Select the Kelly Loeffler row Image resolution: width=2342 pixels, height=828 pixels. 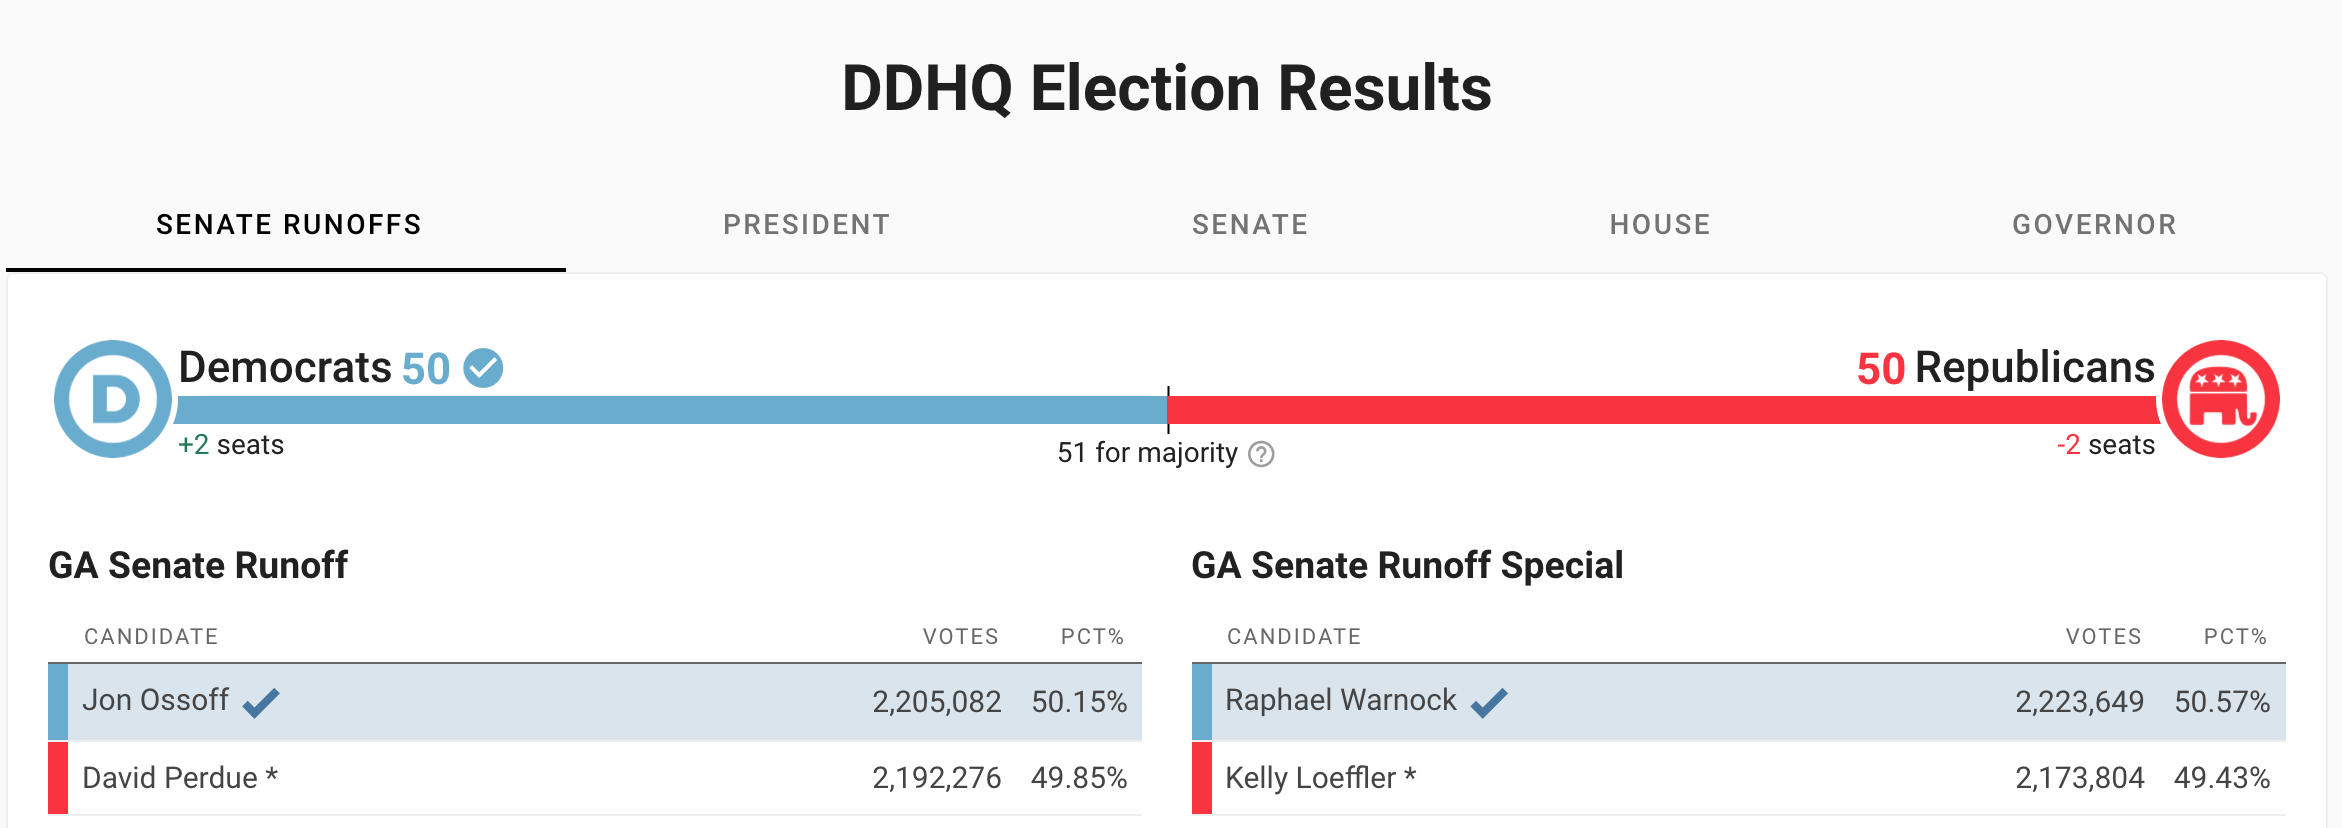1739,778
